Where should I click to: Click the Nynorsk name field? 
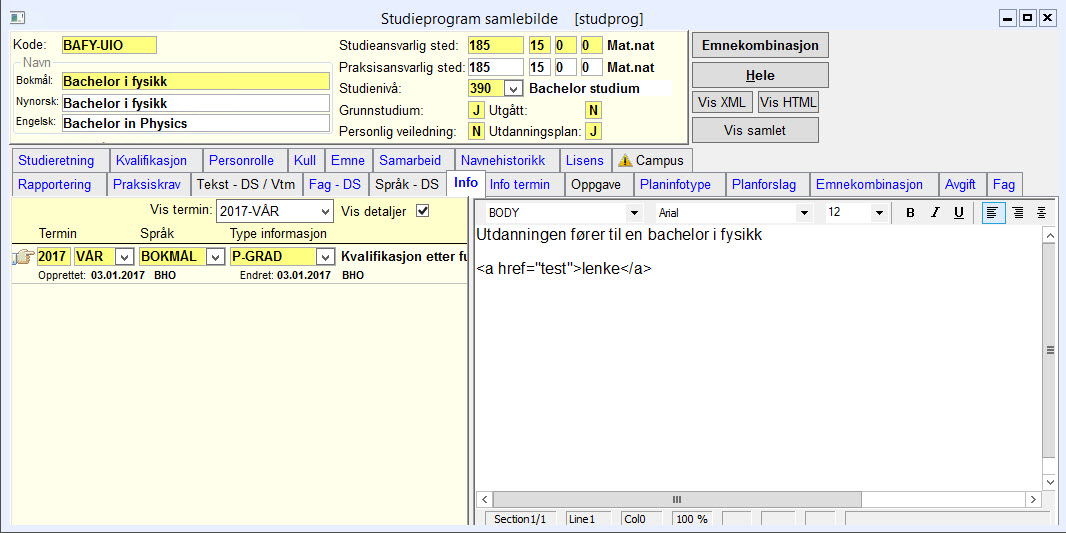(196, 103)
